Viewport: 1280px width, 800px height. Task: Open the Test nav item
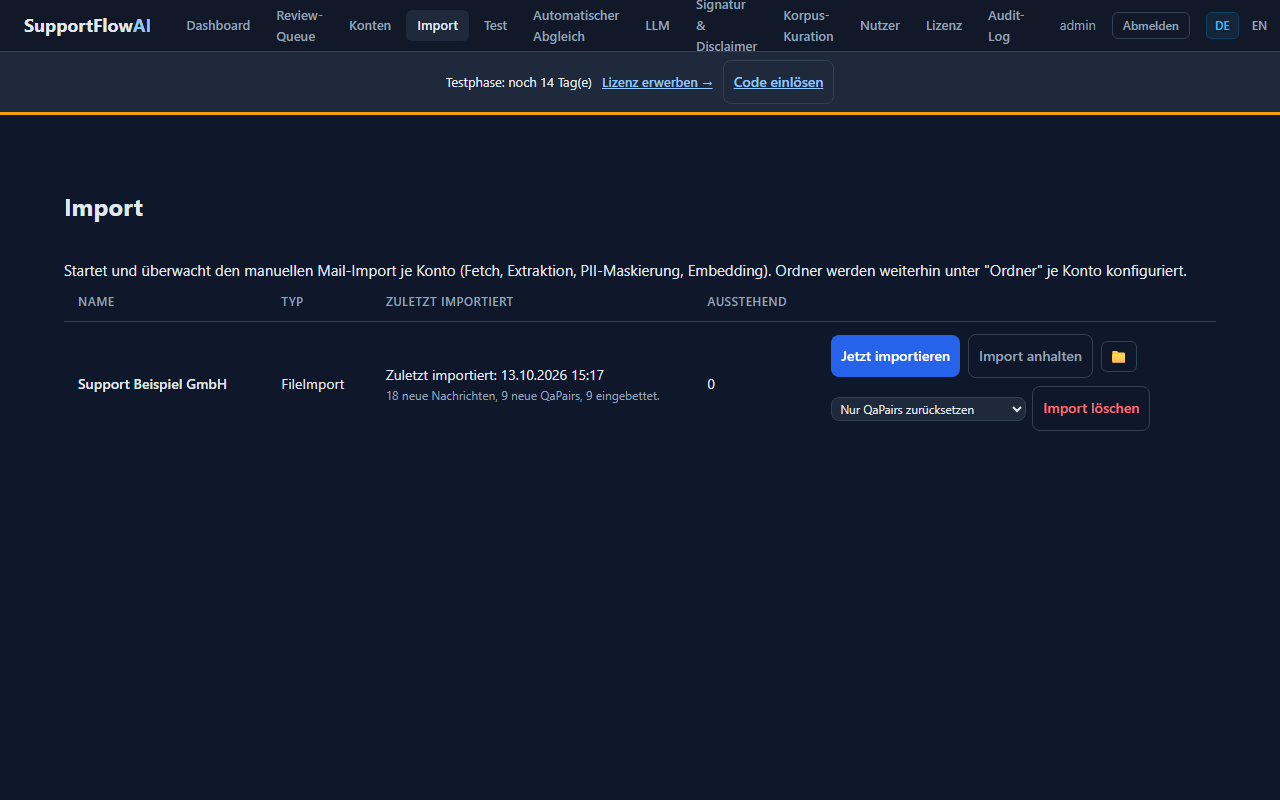point(495,25)
